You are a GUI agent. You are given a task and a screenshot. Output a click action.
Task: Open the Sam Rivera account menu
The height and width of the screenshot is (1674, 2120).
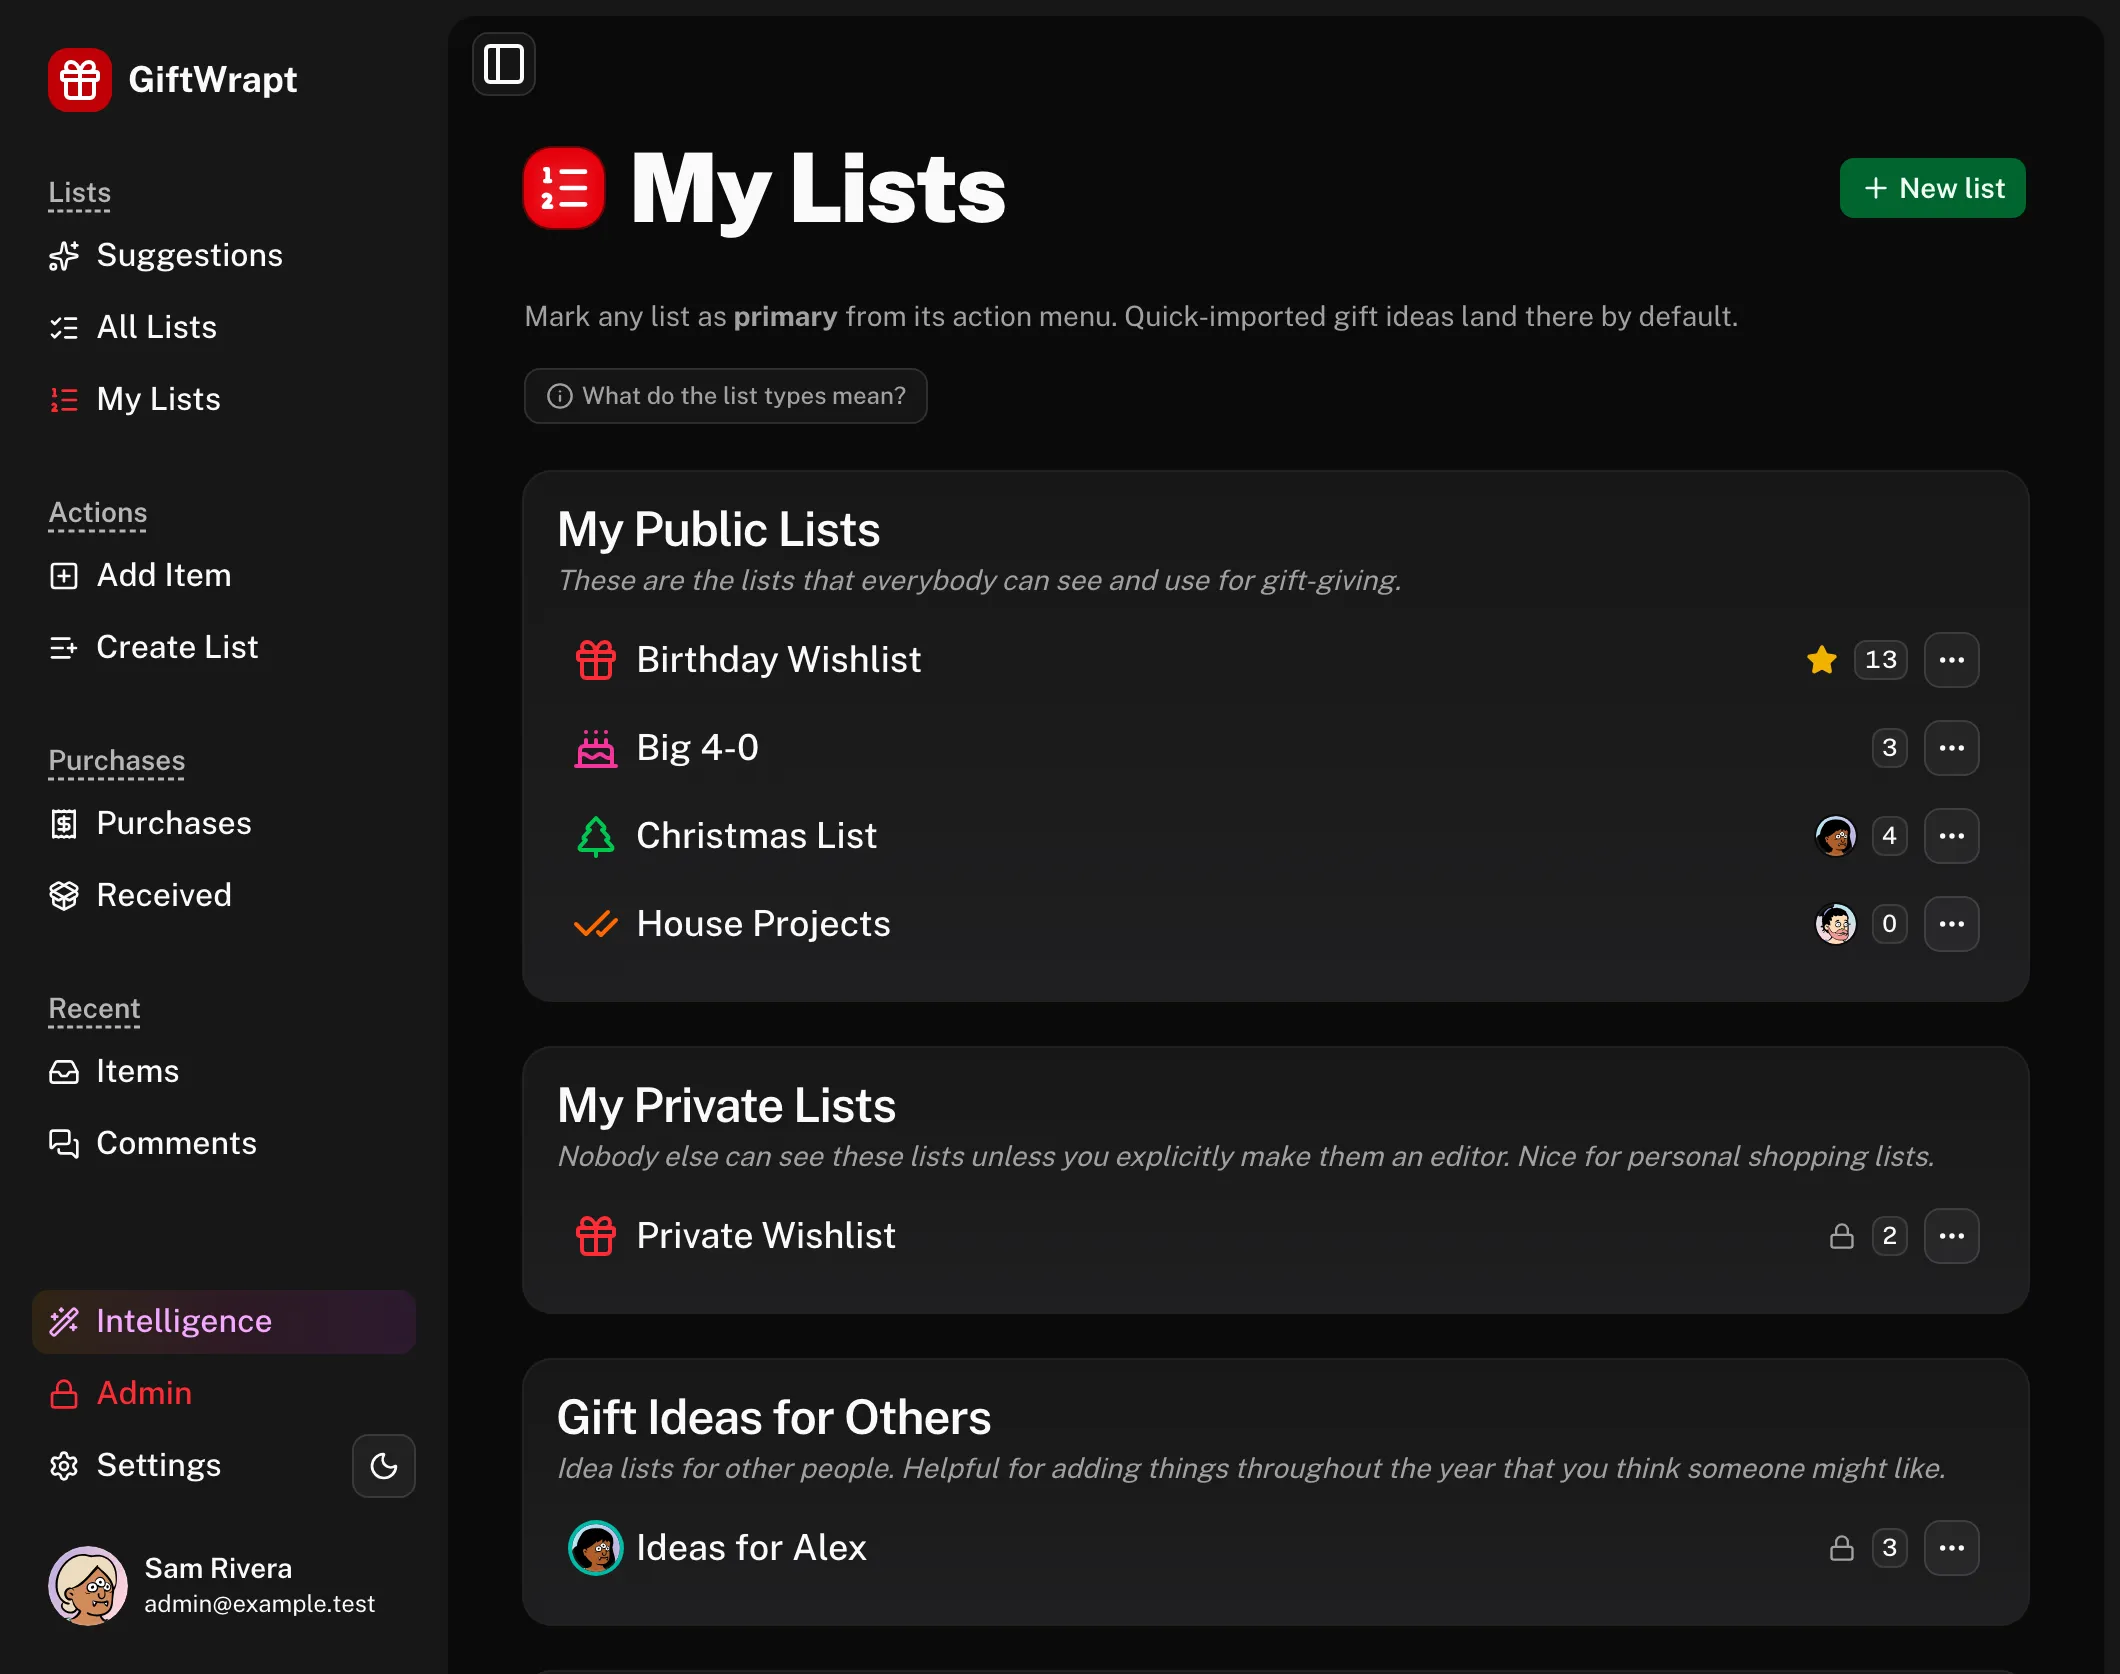click(x=224, y=1586)
